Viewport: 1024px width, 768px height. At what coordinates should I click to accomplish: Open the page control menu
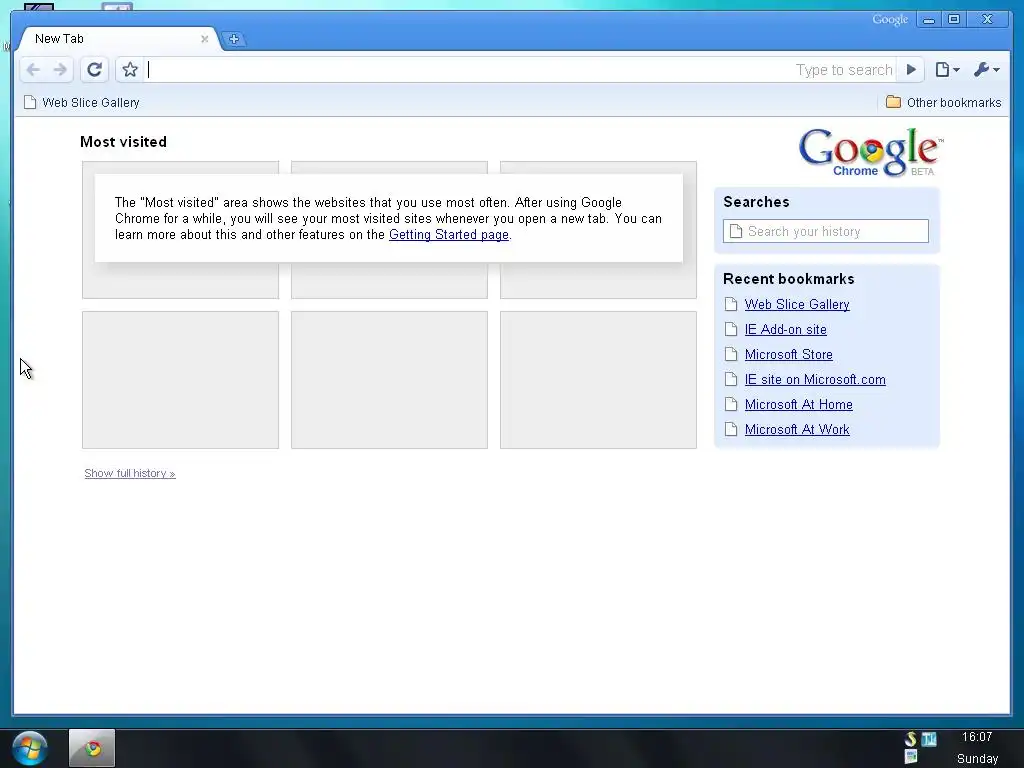pos(948,70)
